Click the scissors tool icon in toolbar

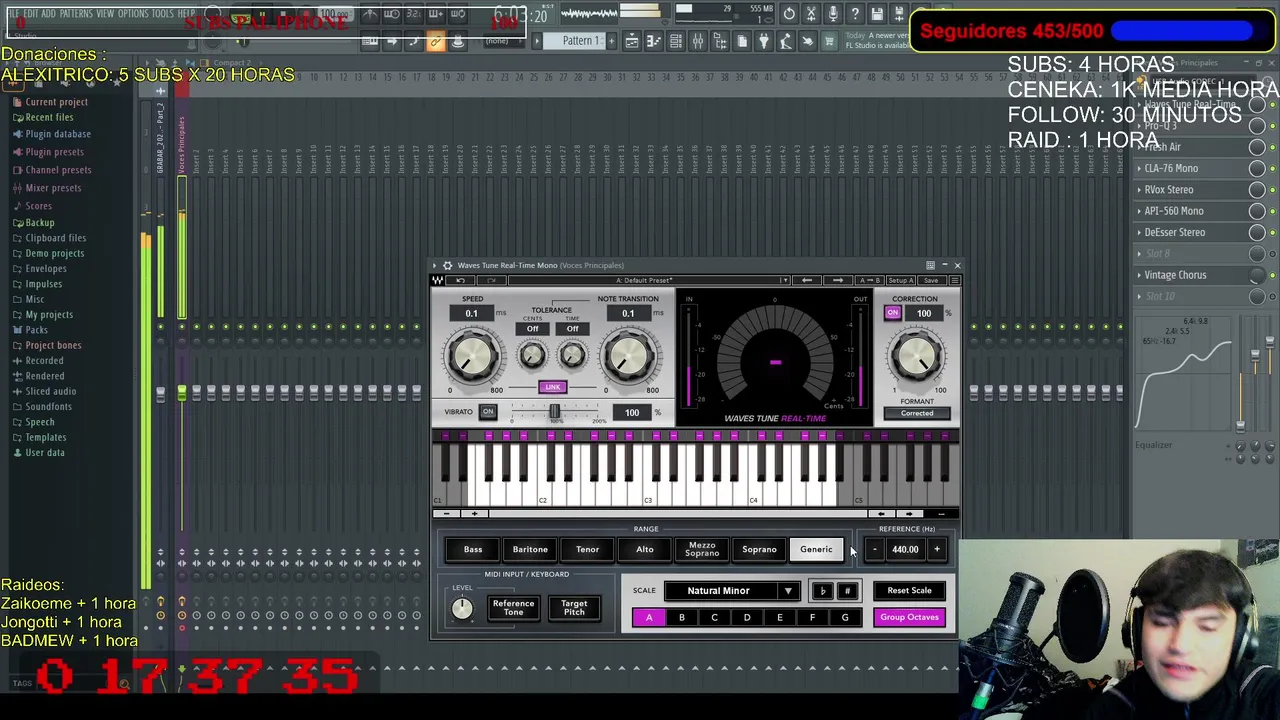point(811,14)
